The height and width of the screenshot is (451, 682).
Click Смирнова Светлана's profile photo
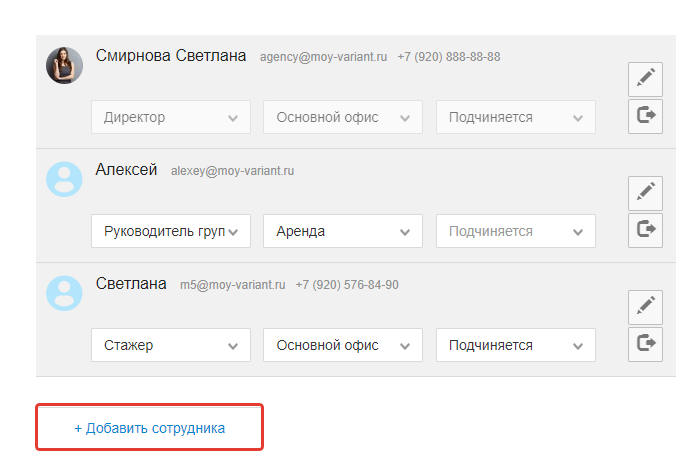coord(64,65)
